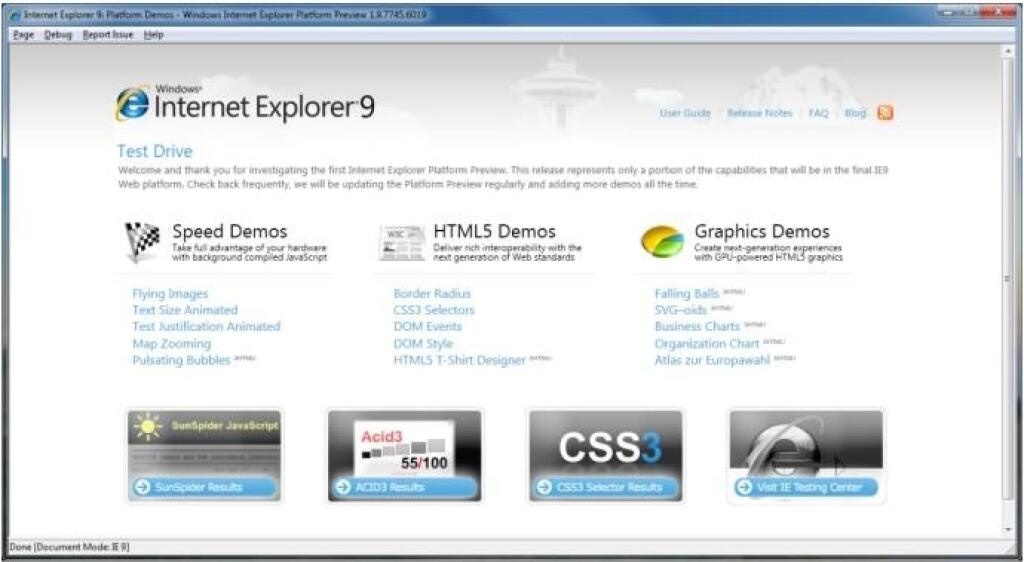The height and width of the screenshot is (562, 1024).
Task: Open the Release Notes link
Action: point(760,113)
